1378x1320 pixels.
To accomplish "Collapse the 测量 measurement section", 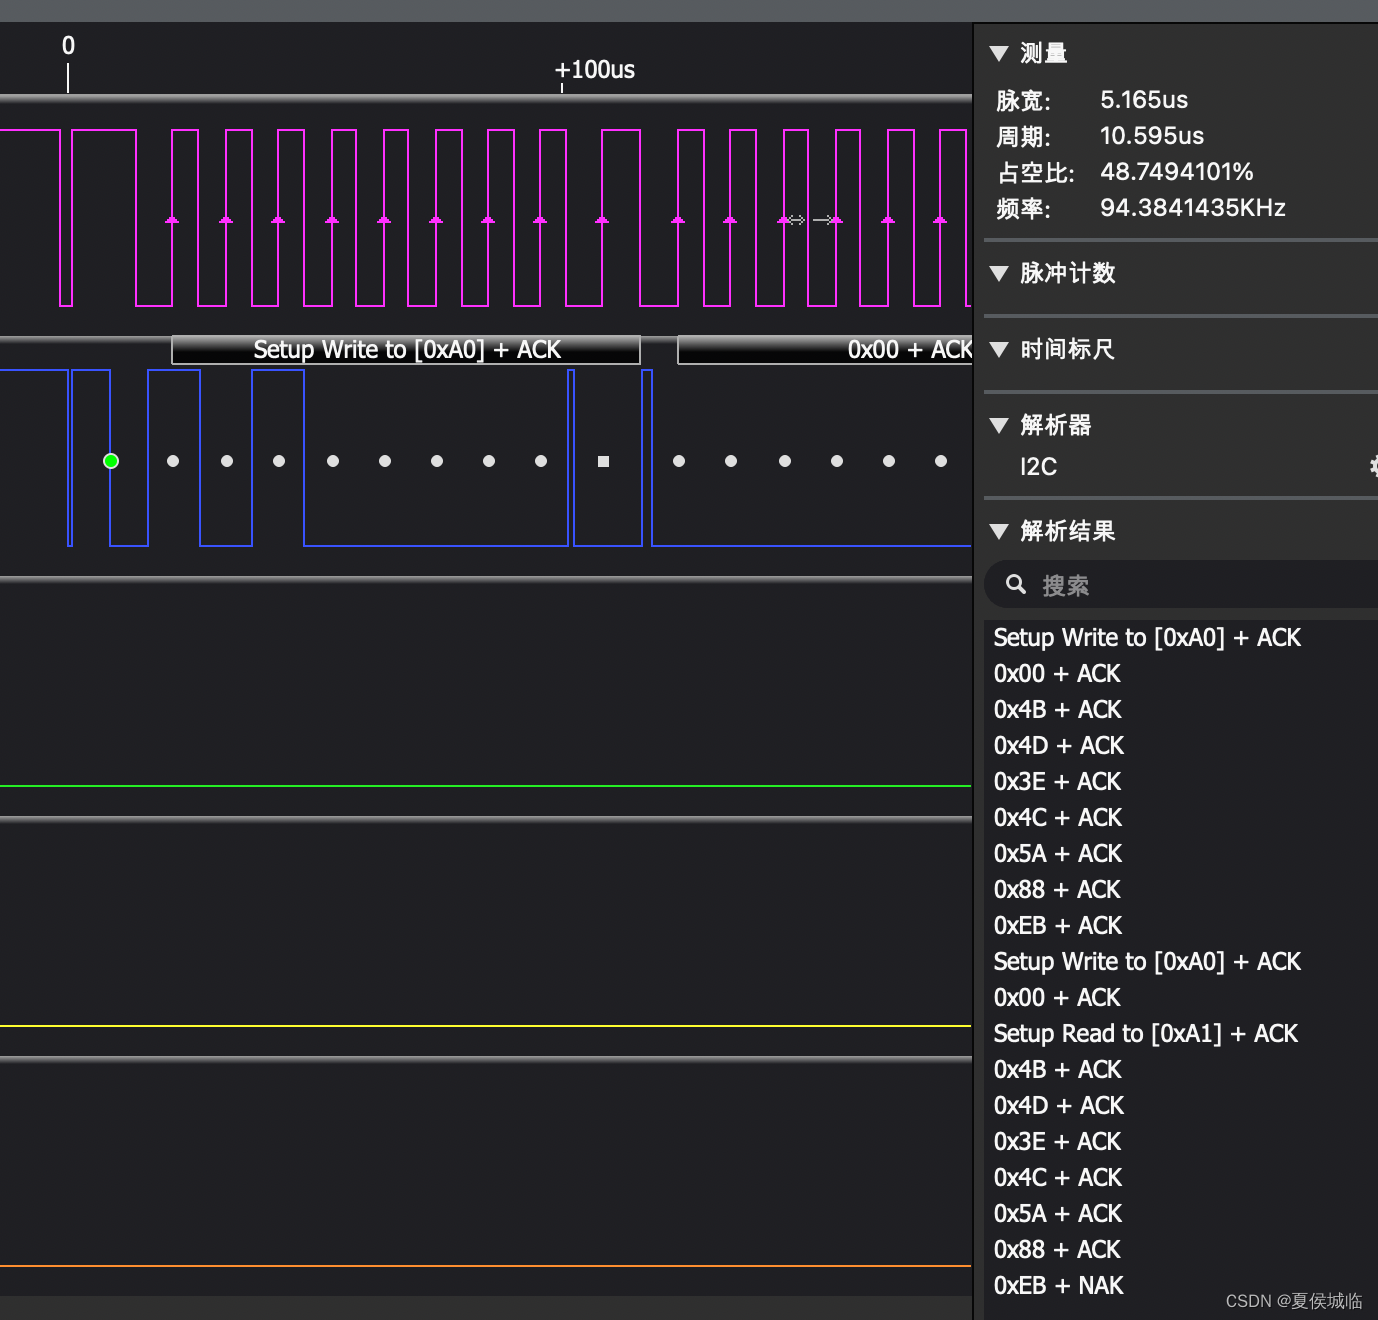I will pyautogui.click(x=998, y=53).
